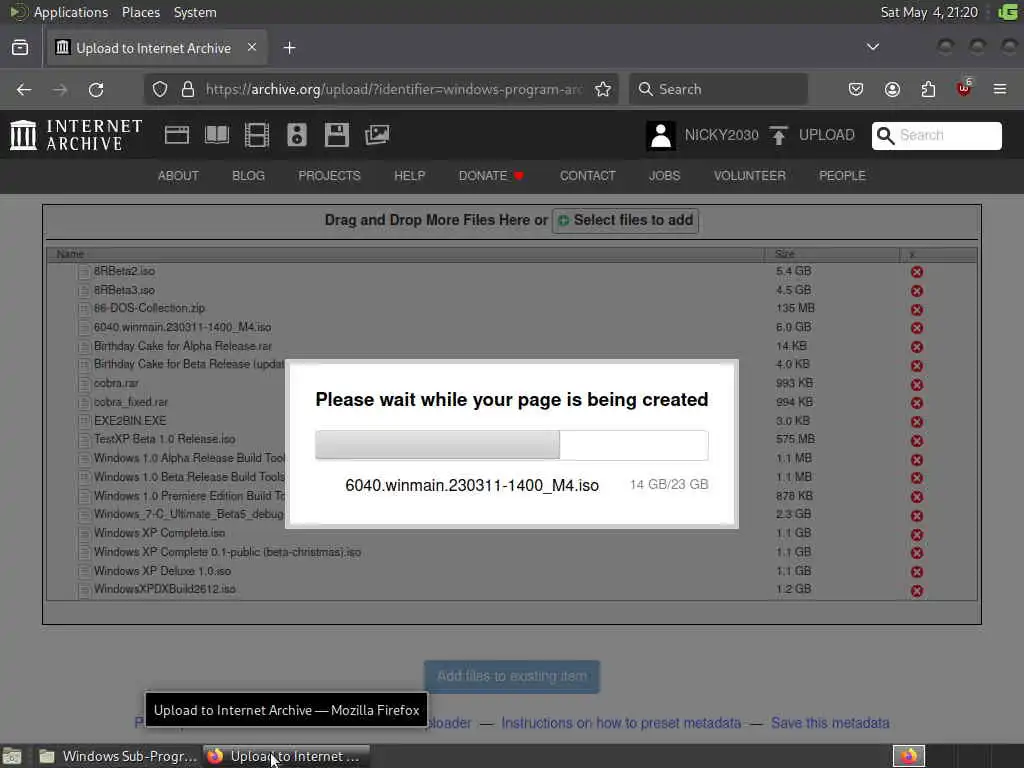Bookmark this page with the star
This screenshot has width=1024, height=768.
(x=603, y=89)
